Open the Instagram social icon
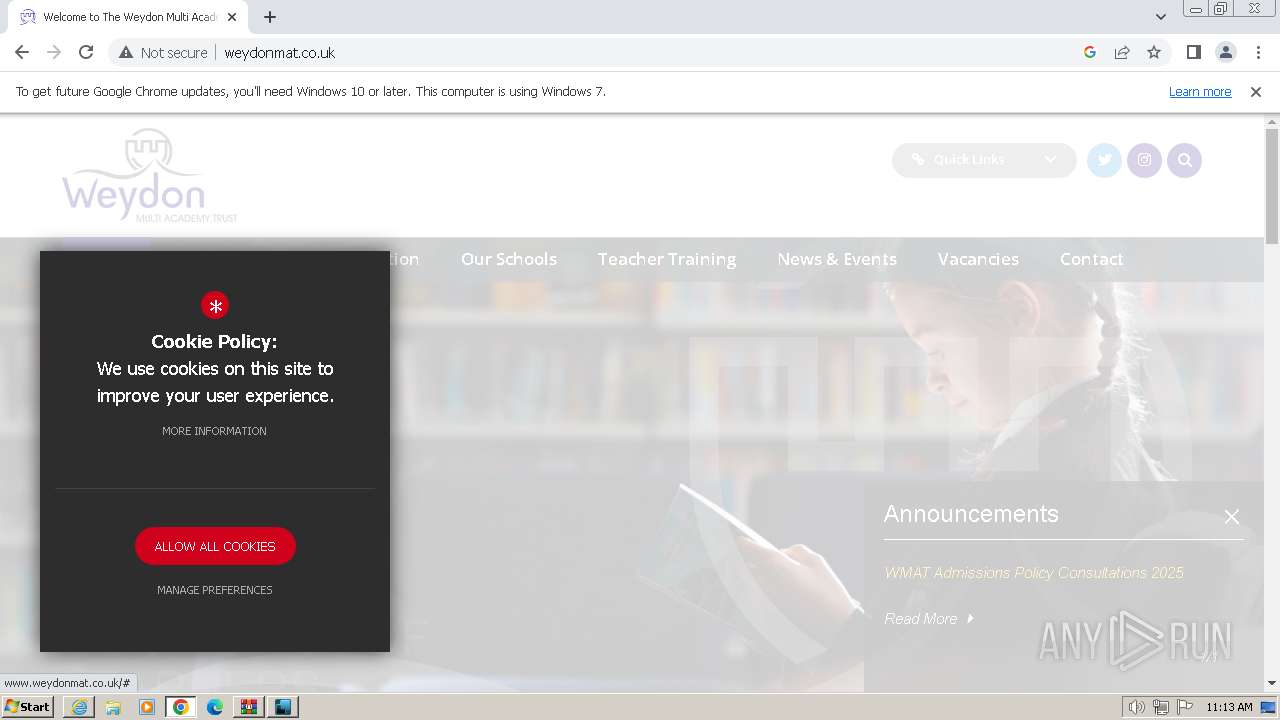This screenshot has height=720, width=1280. click(1144, 160)
